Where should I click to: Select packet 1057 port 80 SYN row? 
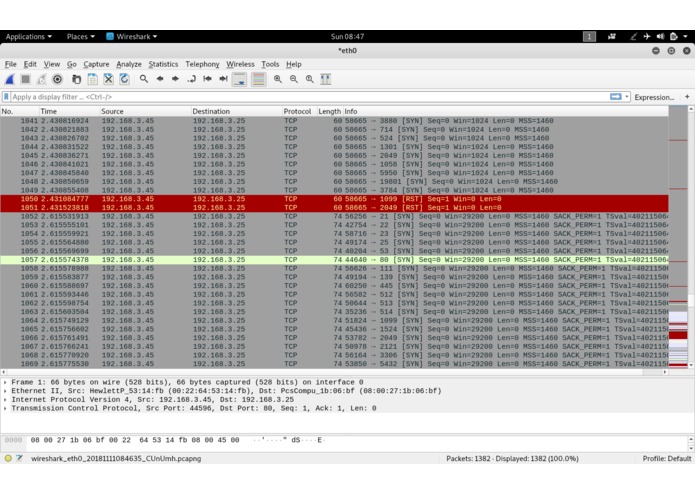(334, 260)
